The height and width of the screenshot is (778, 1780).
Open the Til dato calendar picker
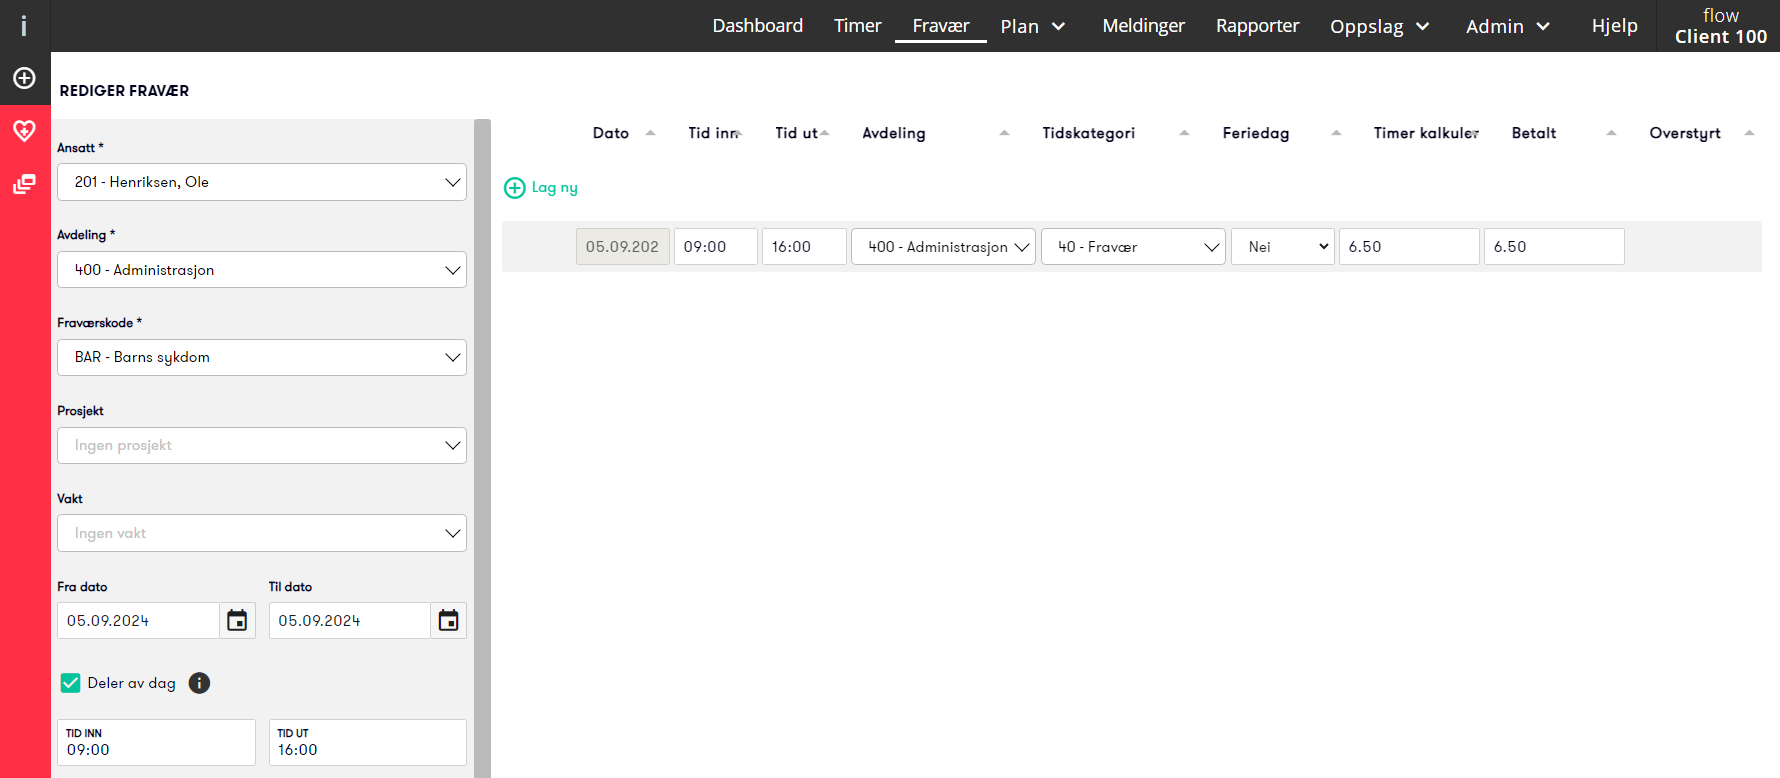pyautogui.click(x=449, y=621)
